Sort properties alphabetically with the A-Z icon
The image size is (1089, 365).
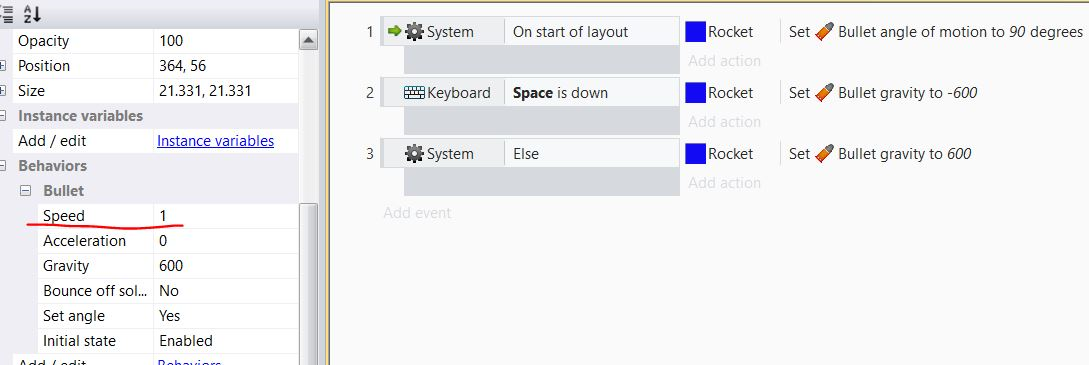pyautogui.click(x=32, y=13)
